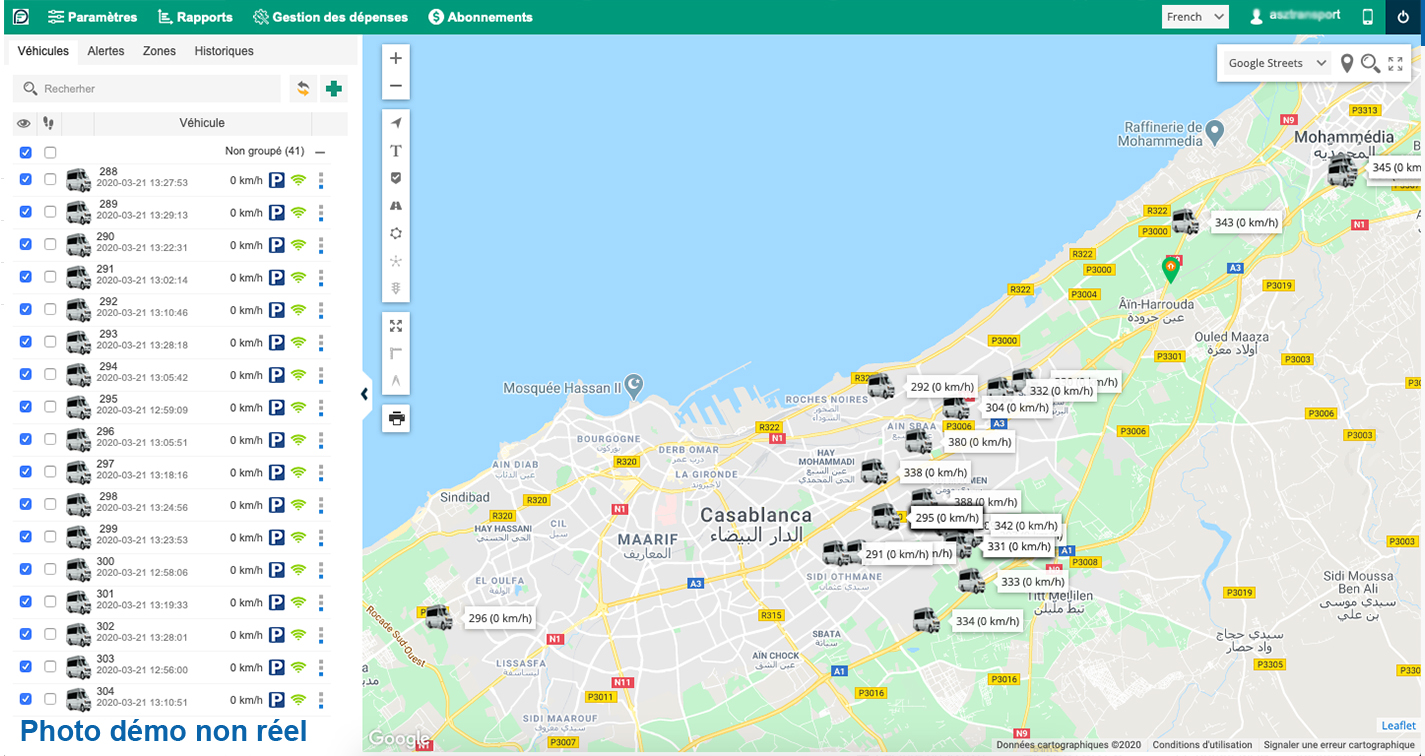The width and height of the screenshot is (1425, 756).
Task: Click Signaler une erreur cartographique link
Action: (x=1339, y=745)
